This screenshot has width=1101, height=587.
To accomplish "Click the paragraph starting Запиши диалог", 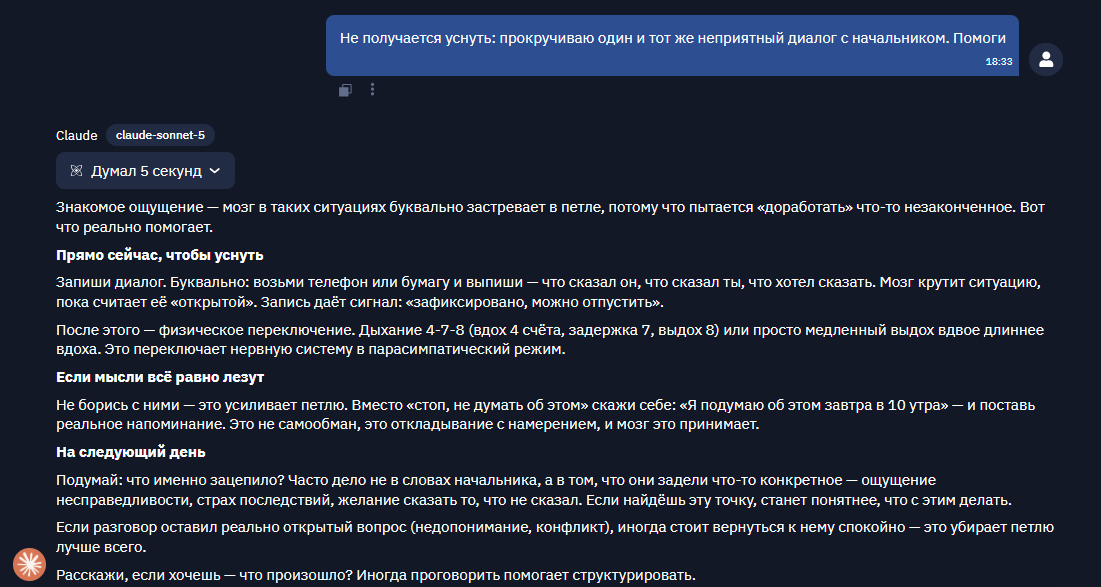I will point(547,293).
